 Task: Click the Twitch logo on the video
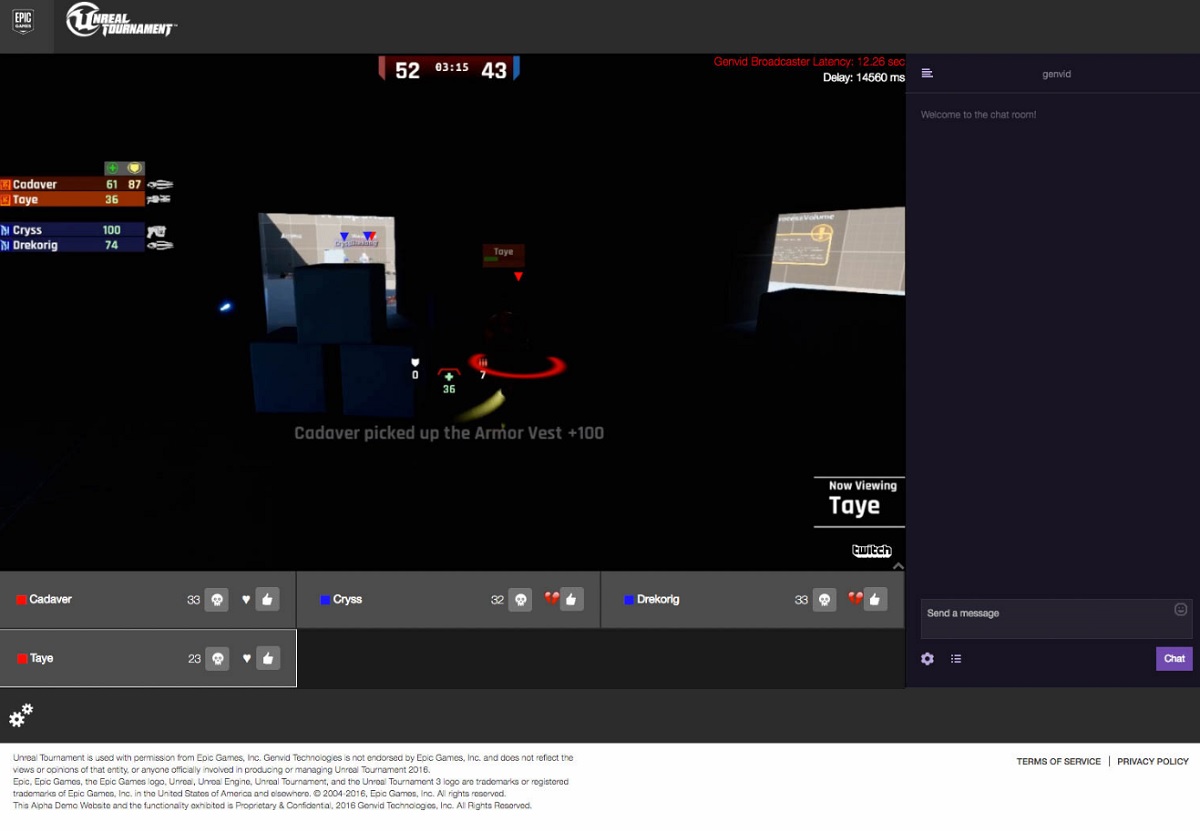(x=871, y=551)
